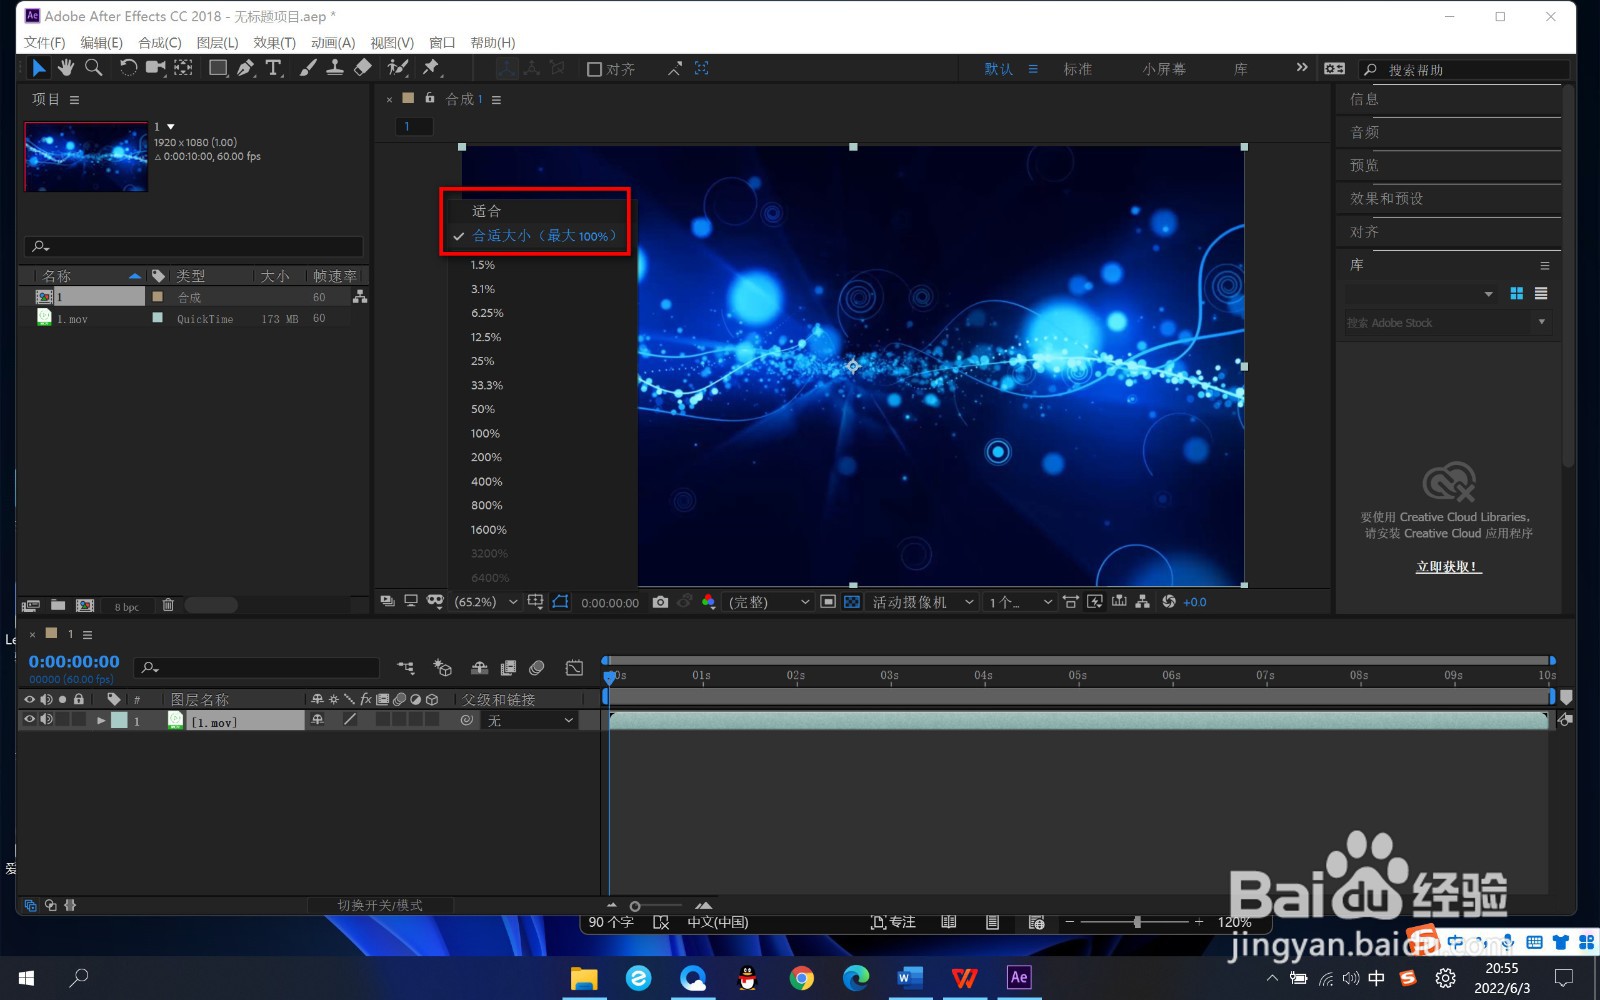Screen dimensions: 1600x1000
Task: Enable frame blending for all layers
Action: [x=508, y=667]
